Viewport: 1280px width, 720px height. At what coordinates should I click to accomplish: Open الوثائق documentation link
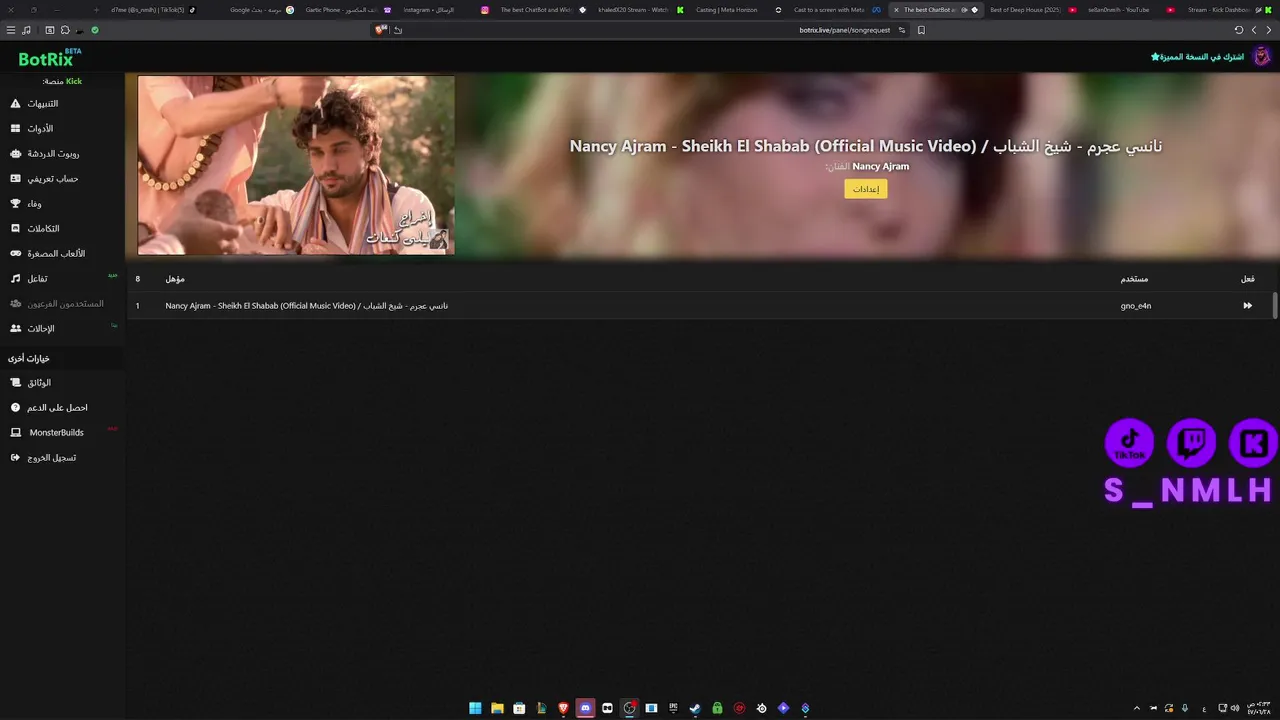coord(30,383)
